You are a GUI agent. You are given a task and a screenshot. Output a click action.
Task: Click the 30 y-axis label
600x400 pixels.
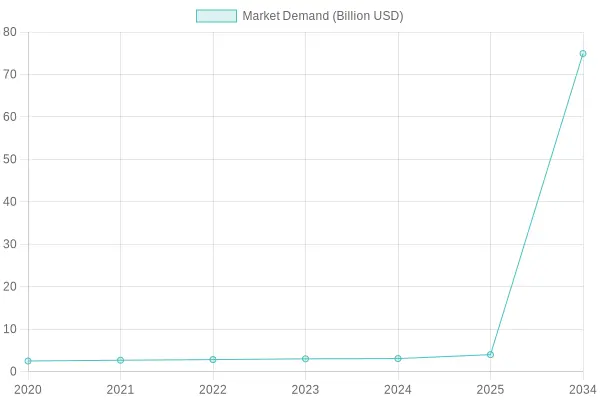click(x=10, y=244)
